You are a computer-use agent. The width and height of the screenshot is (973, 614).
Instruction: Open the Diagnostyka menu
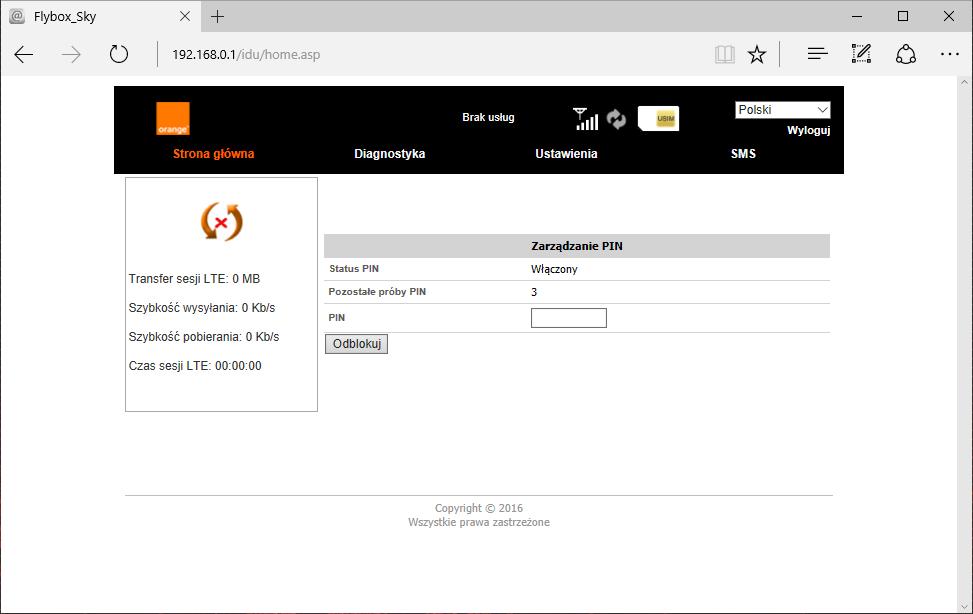390,154
